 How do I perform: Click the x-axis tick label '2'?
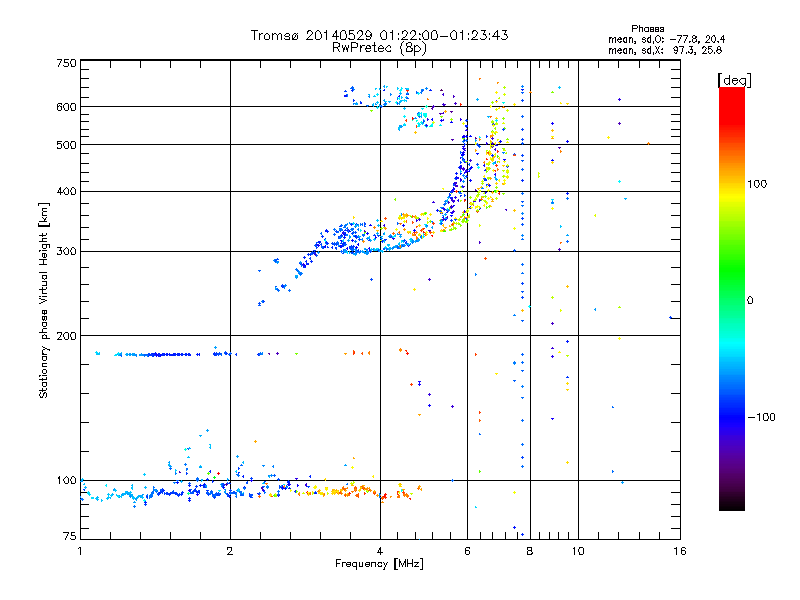(230, 551)
